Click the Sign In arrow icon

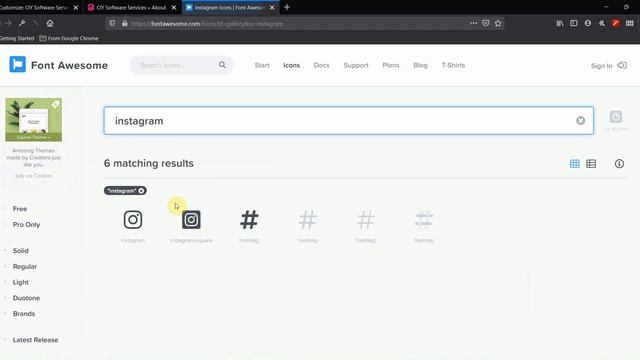coord(622,65)
